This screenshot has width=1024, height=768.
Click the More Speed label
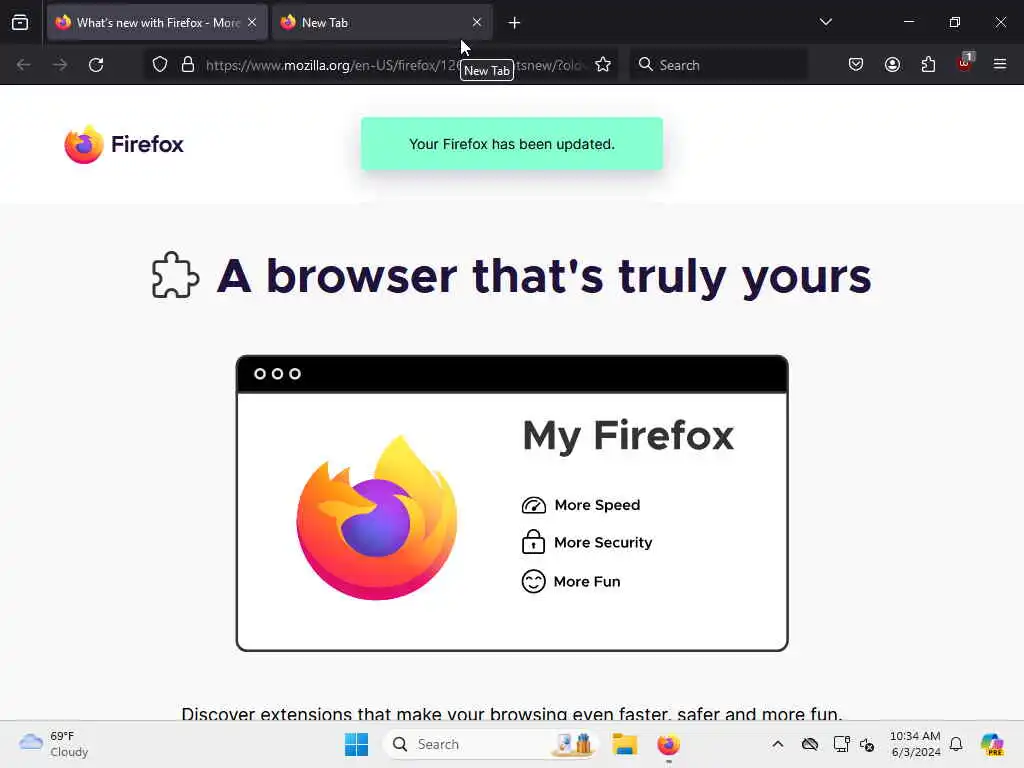597,505
